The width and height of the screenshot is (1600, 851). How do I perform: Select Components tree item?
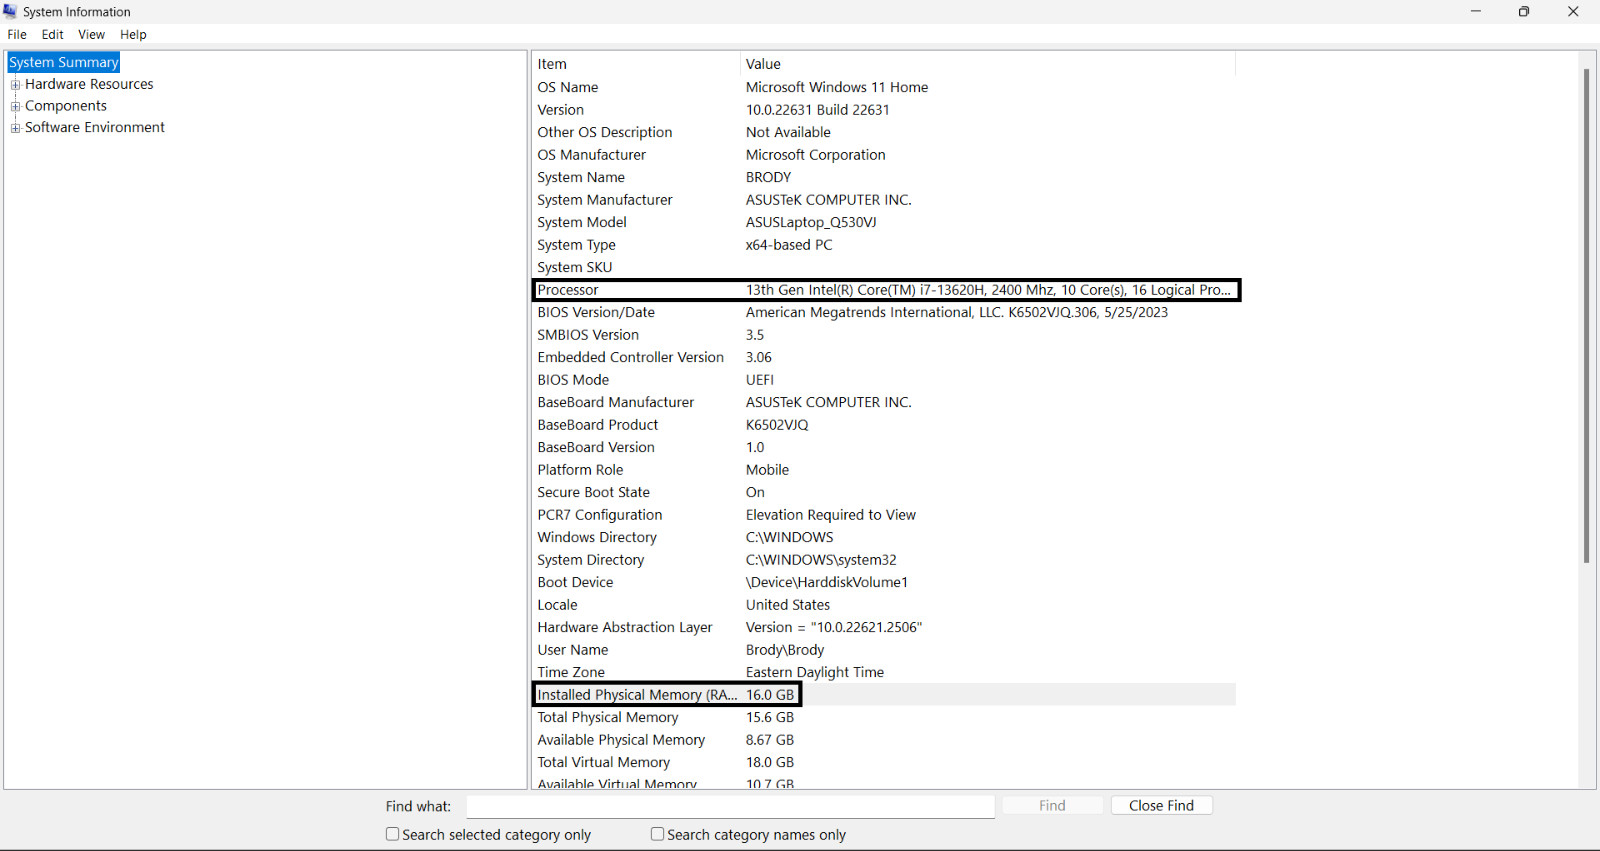[x=66, y=106]
